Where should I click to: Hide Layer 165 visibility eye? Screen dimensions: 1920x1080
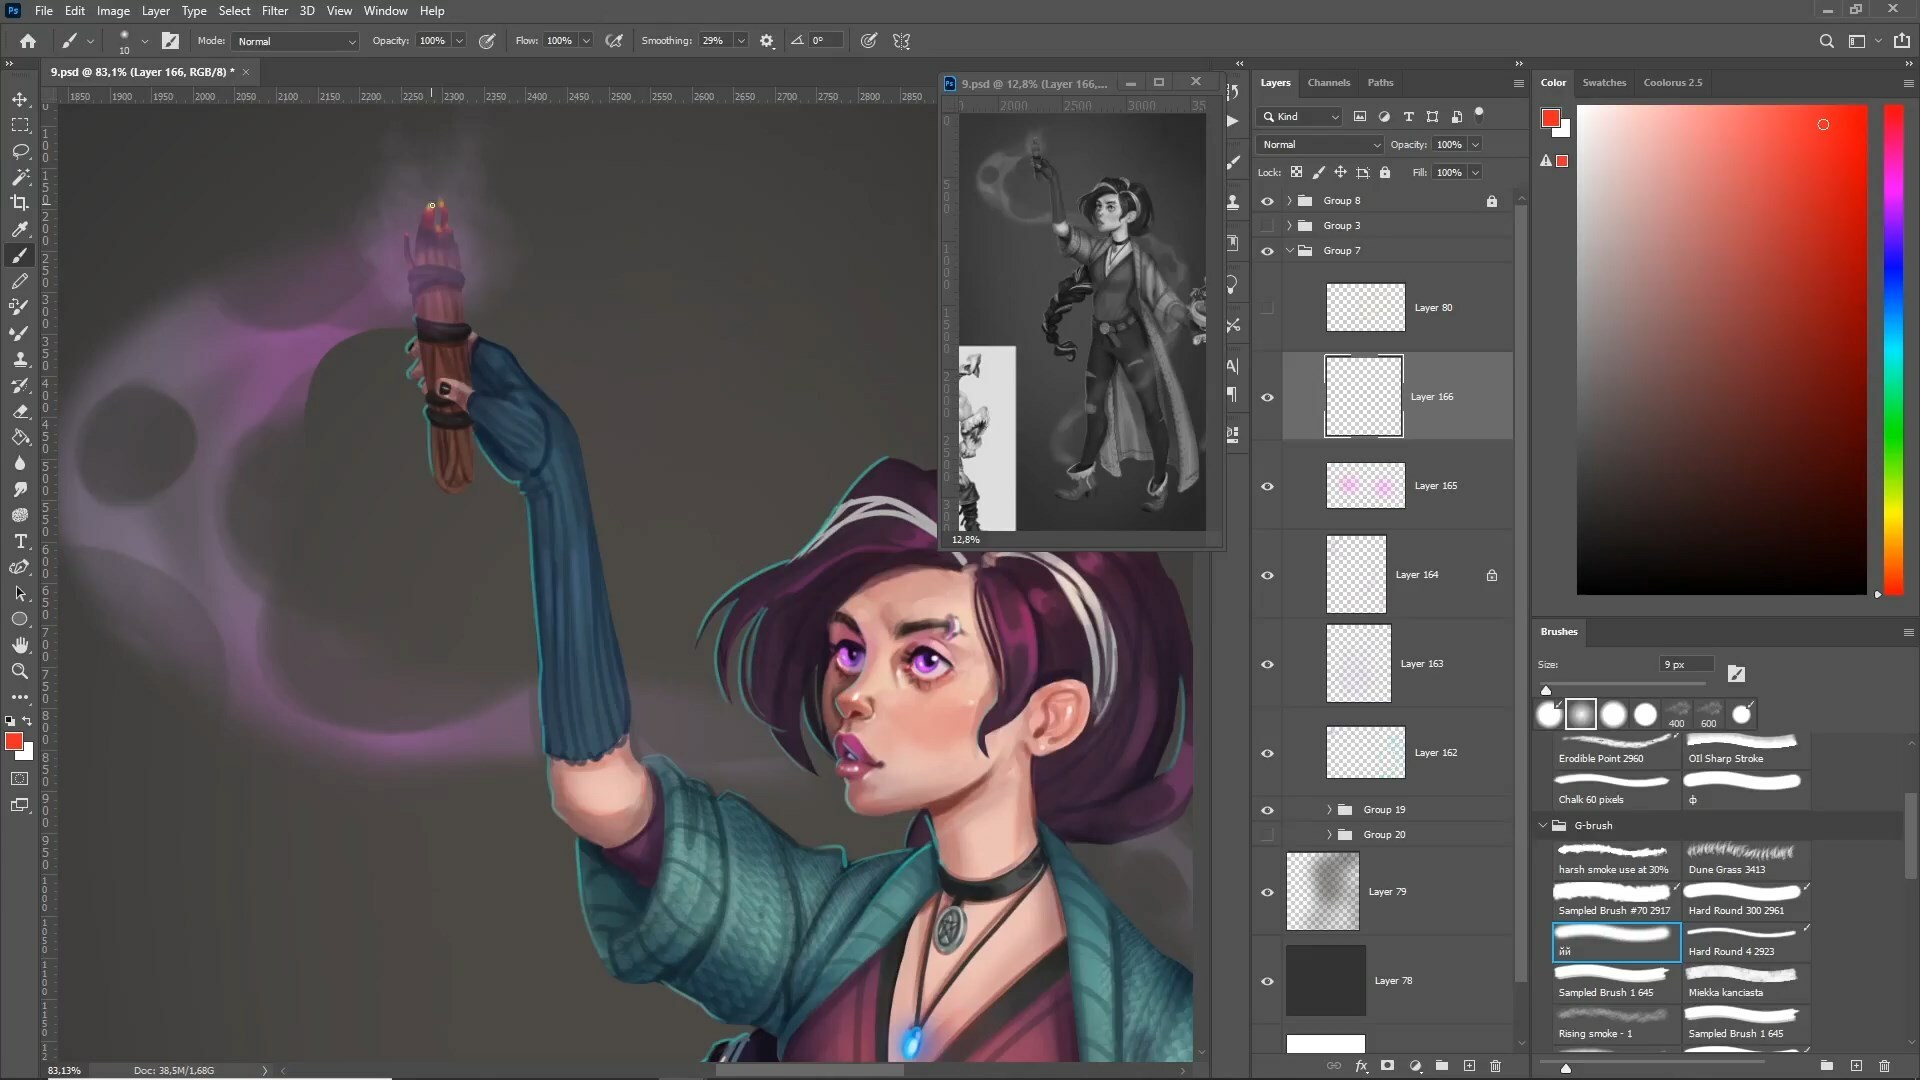point(1267,486)
